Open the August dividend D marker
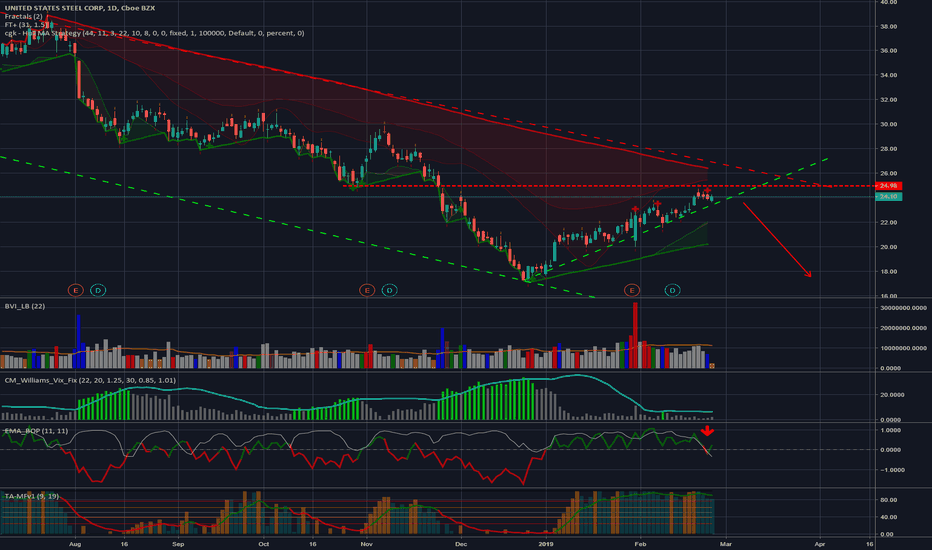932x550 pixels. (98, 290)
